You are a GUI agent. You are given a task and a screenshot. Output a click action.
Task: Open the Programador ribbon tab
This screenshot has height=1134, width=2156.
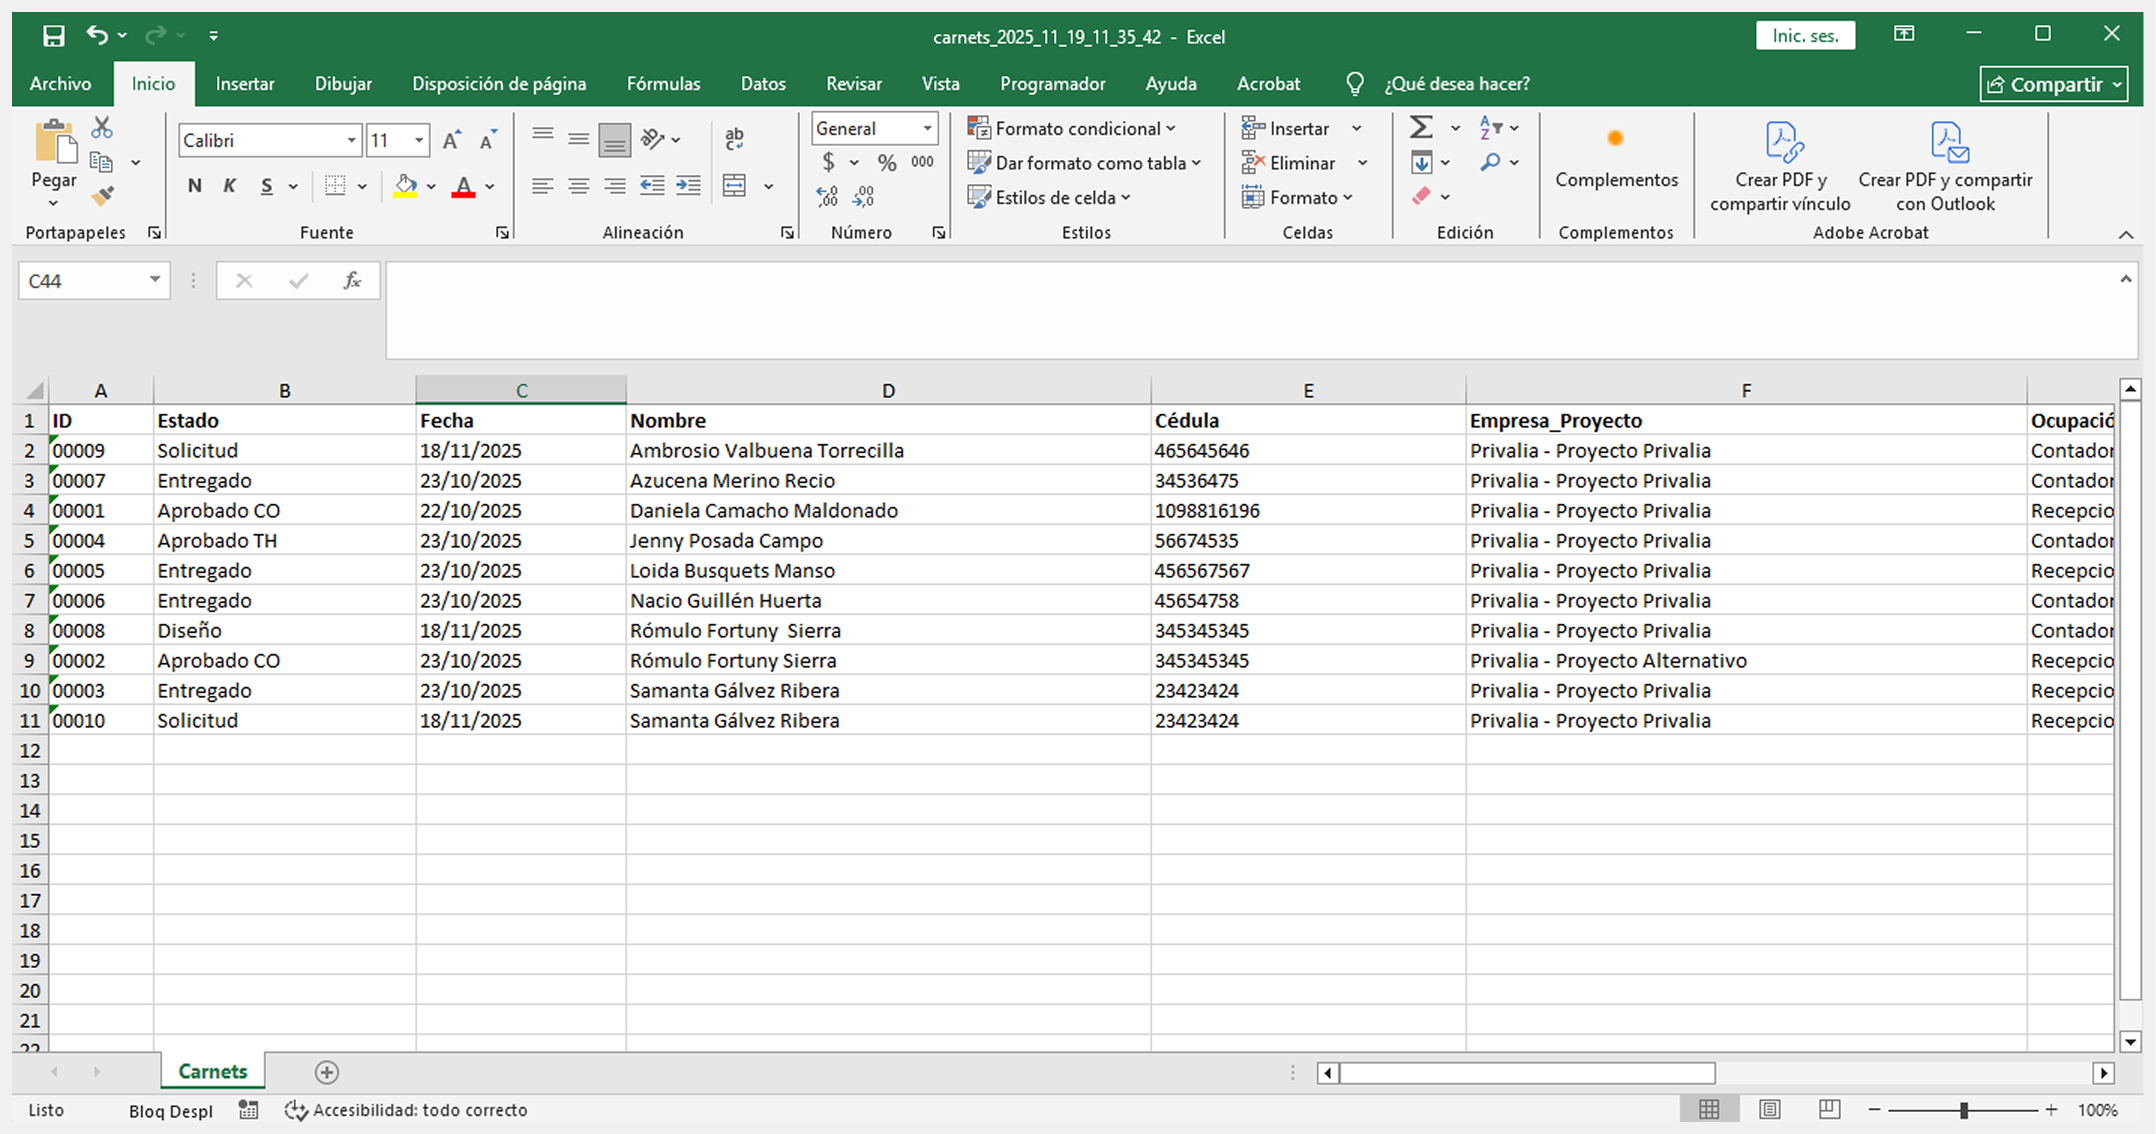pos(1052,84)
